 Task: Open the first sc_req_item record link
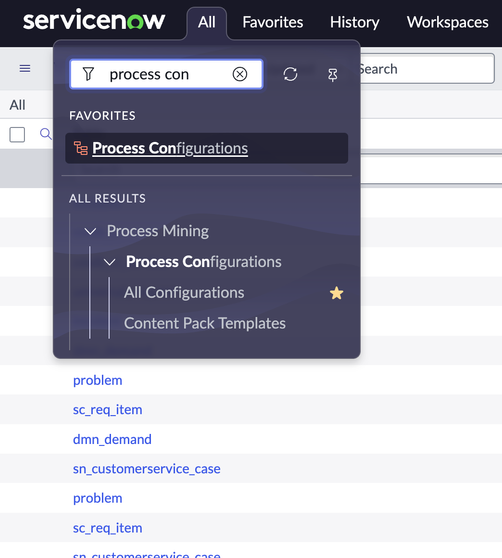pyautogui.click(x=107, y=410)
